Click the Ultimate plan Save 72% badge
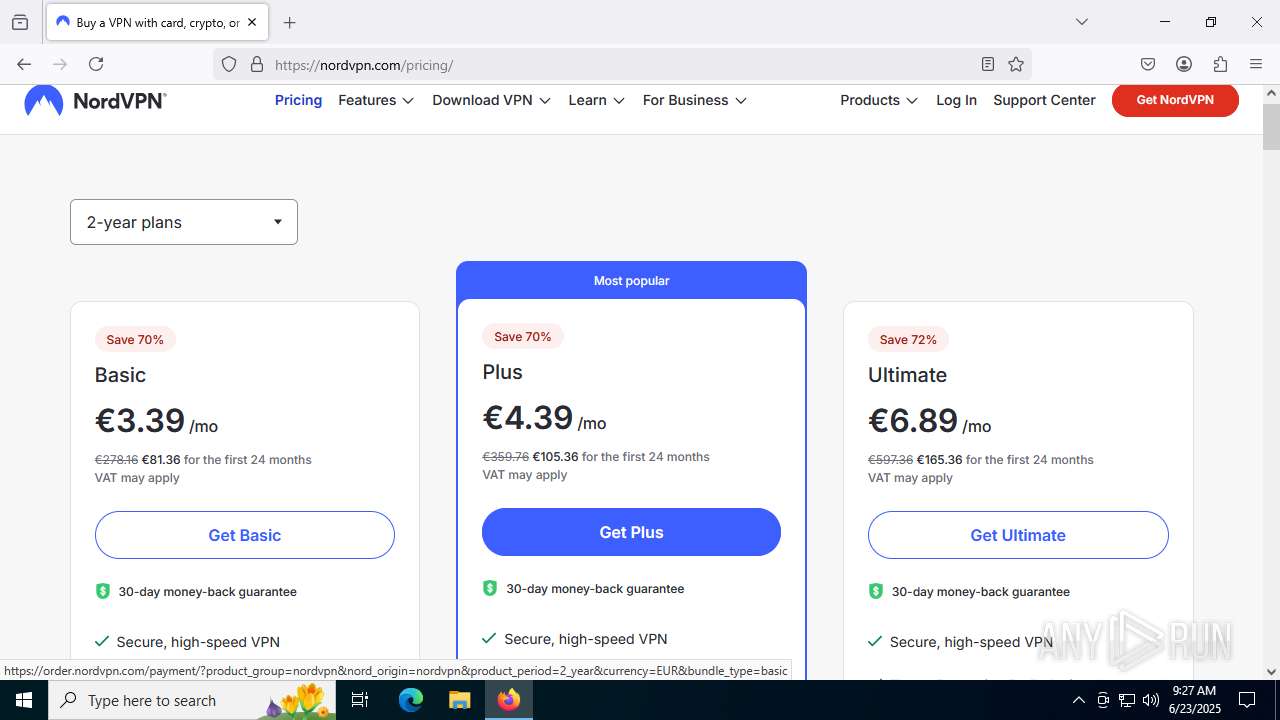 (x=908, y=339)
